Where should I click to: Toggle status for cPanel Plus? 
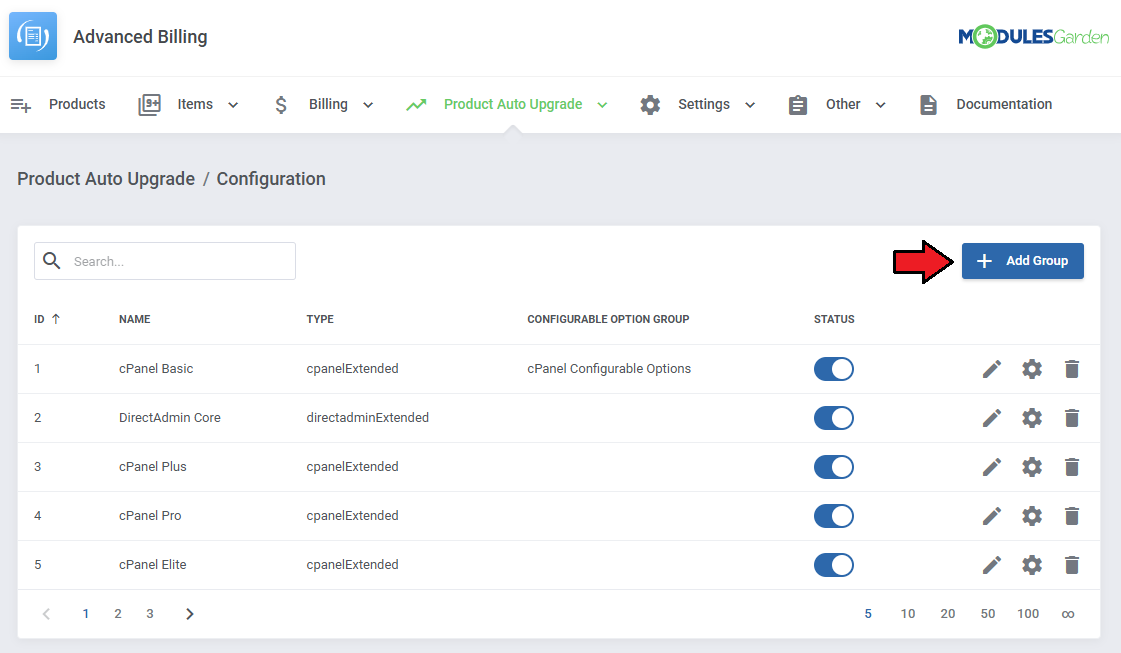[834, 467]
